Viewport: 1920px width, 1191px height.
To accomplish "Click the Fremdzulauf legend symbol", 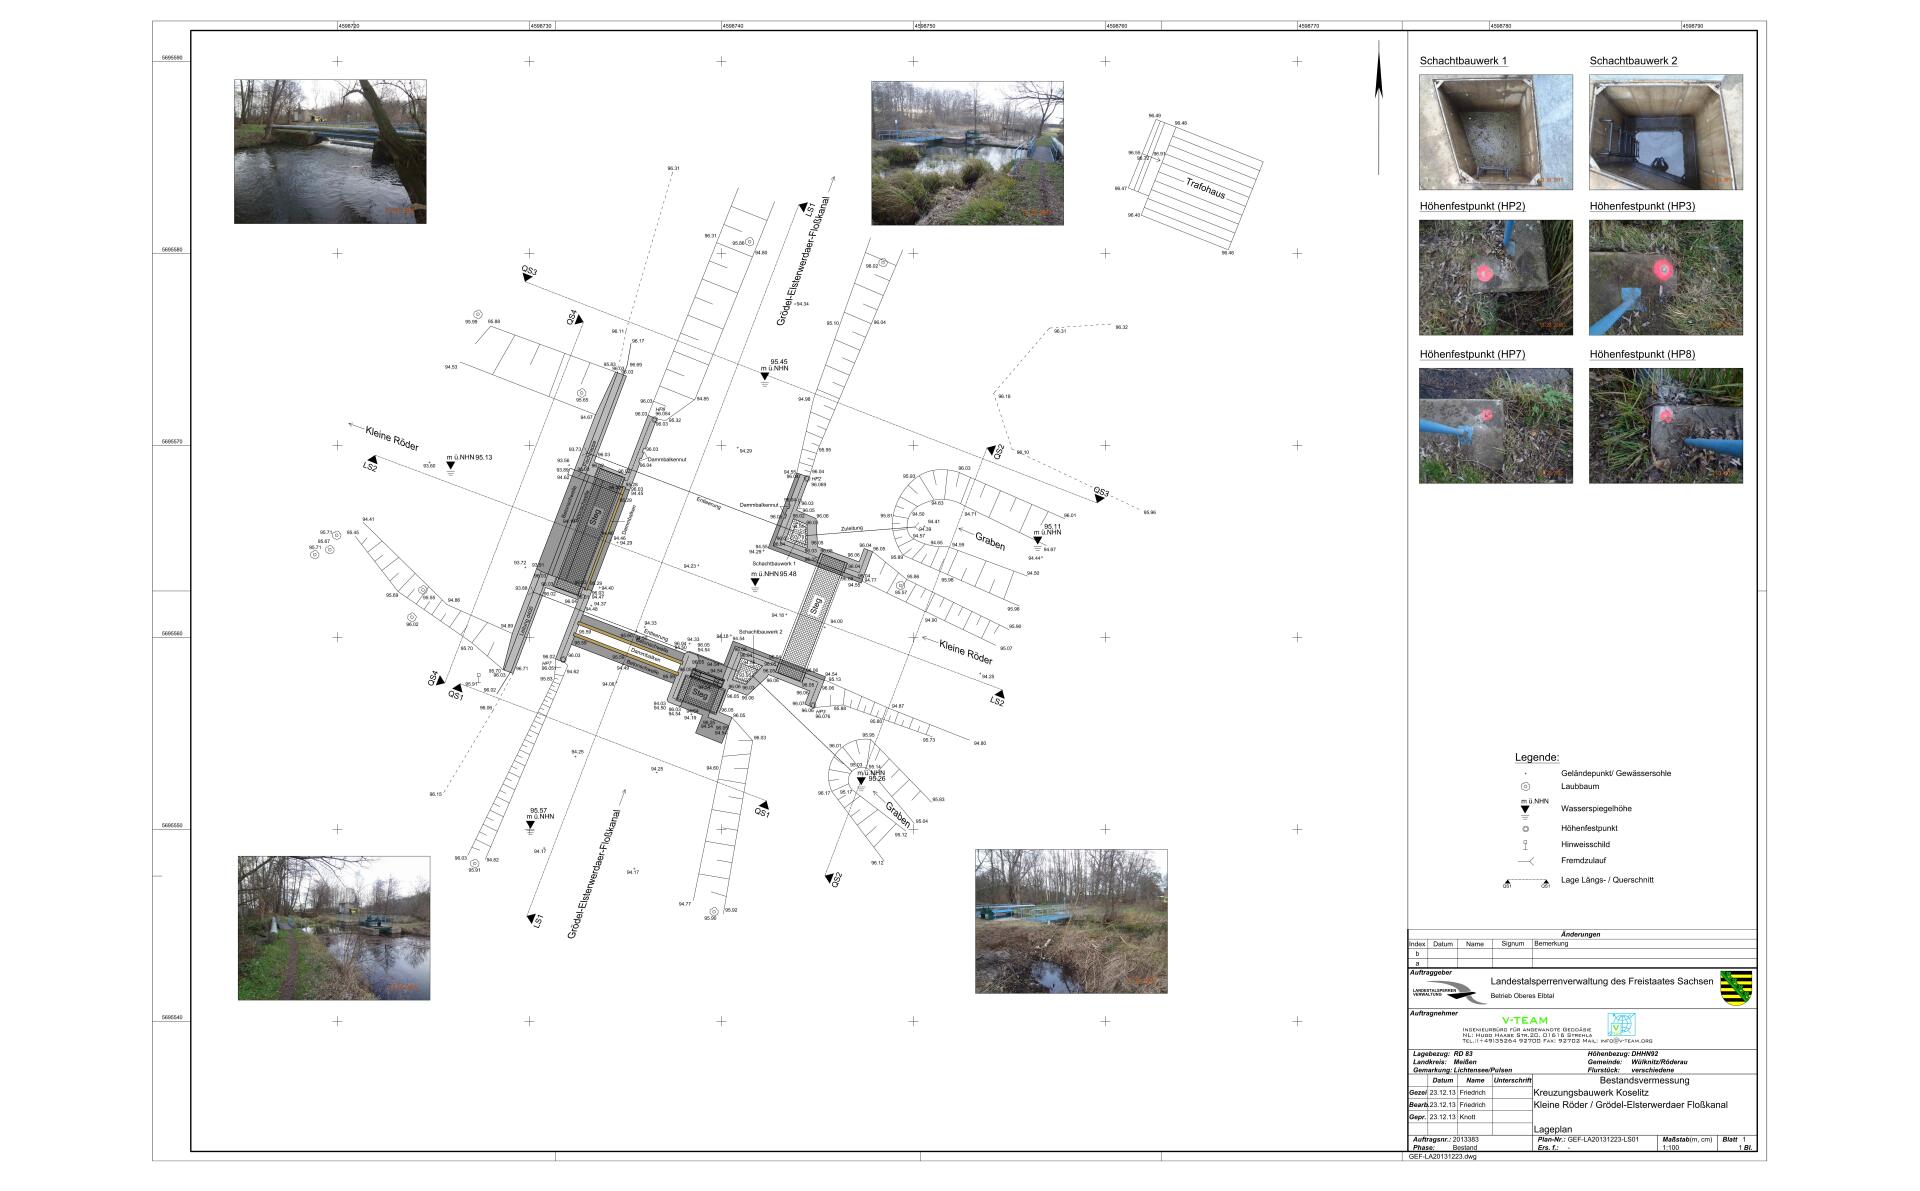I will [x=1525, y=861].
